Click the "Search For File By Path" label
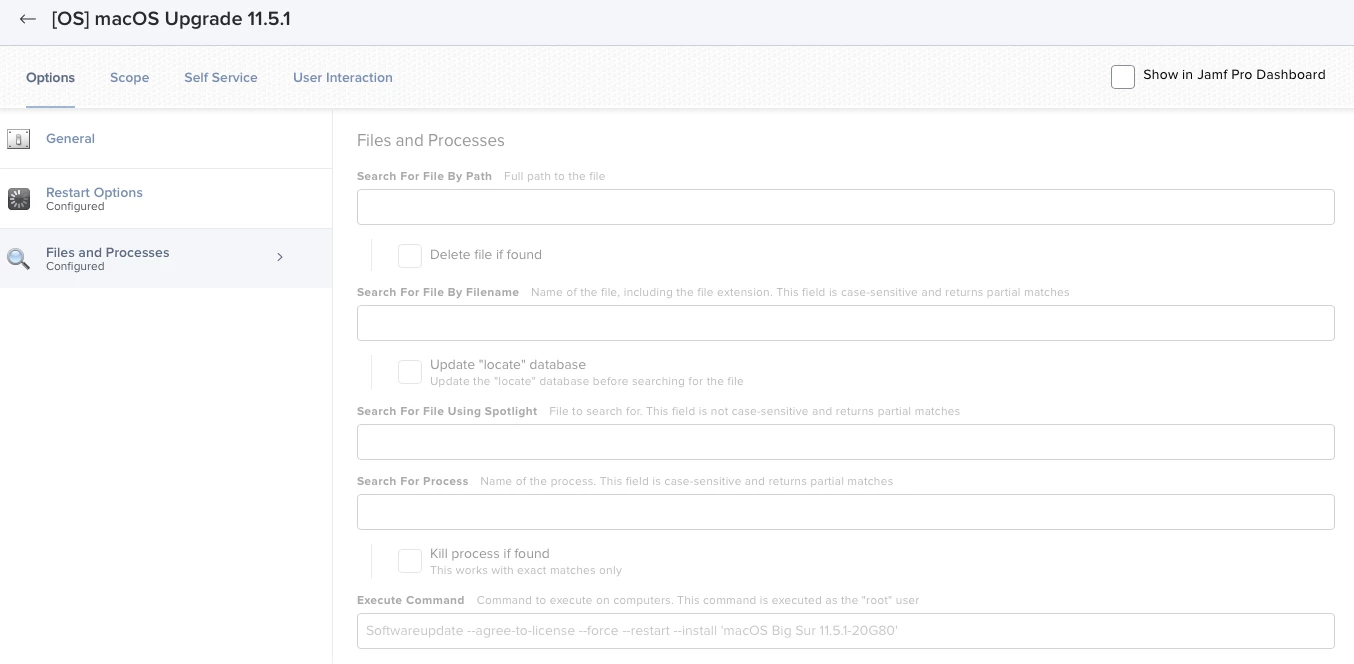This screenshot has height=664, width=1354. point(424,176)
